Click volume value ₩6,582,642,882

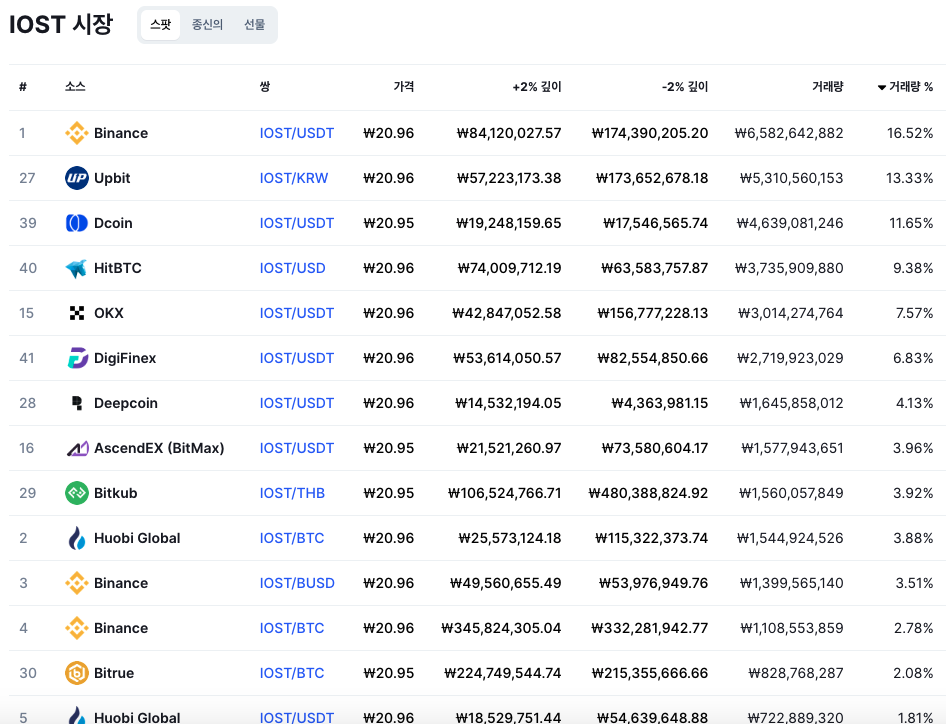pyautogui.click(x=789, y=133)
